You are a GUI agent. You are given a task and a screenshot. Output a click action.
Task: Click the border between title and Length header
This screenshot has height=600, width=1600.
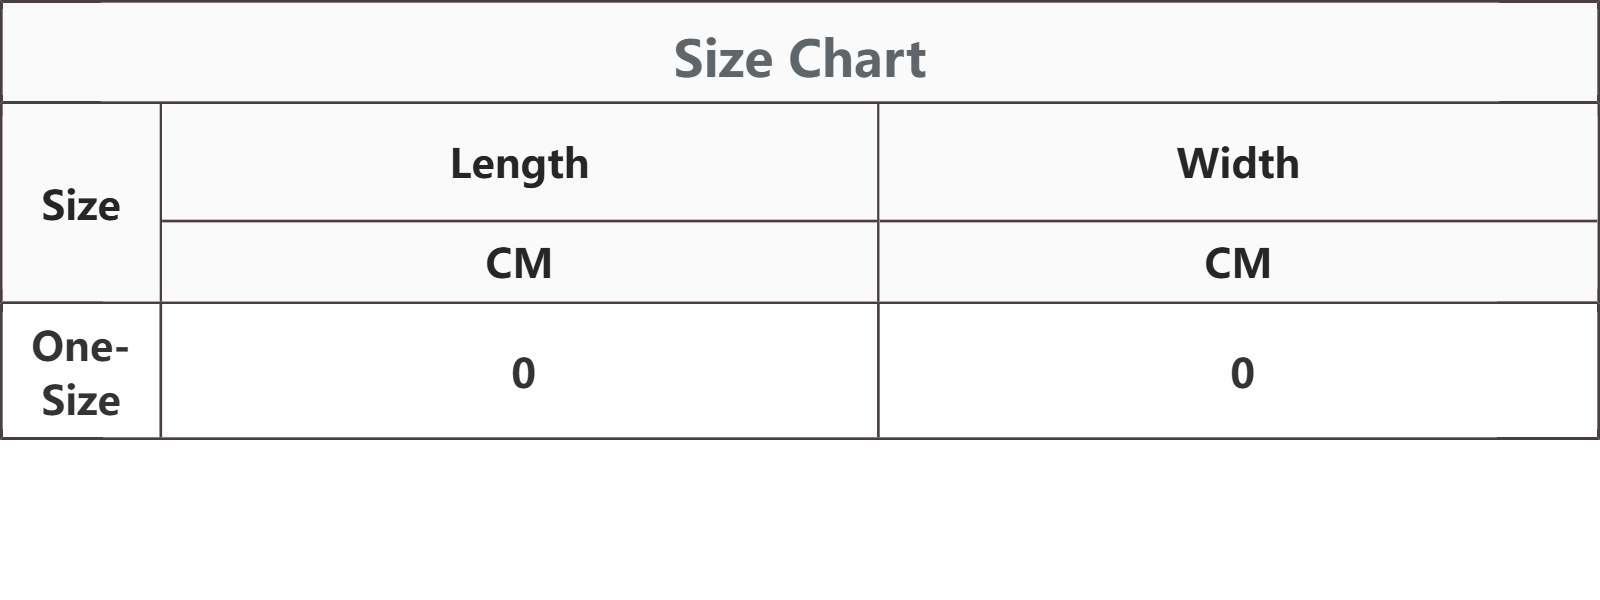519,102
